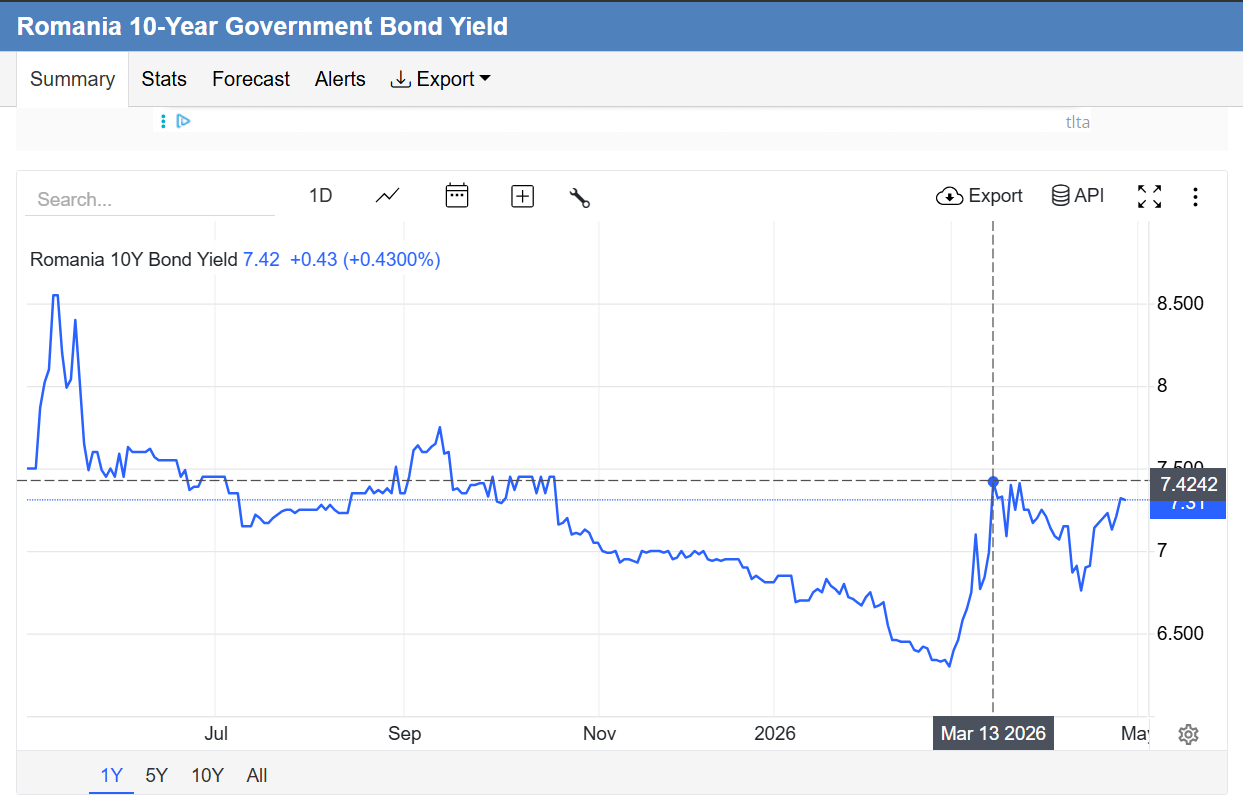Open the calendar date range picker
Viewport: 1243px width, 810px height.
[457, 196]
